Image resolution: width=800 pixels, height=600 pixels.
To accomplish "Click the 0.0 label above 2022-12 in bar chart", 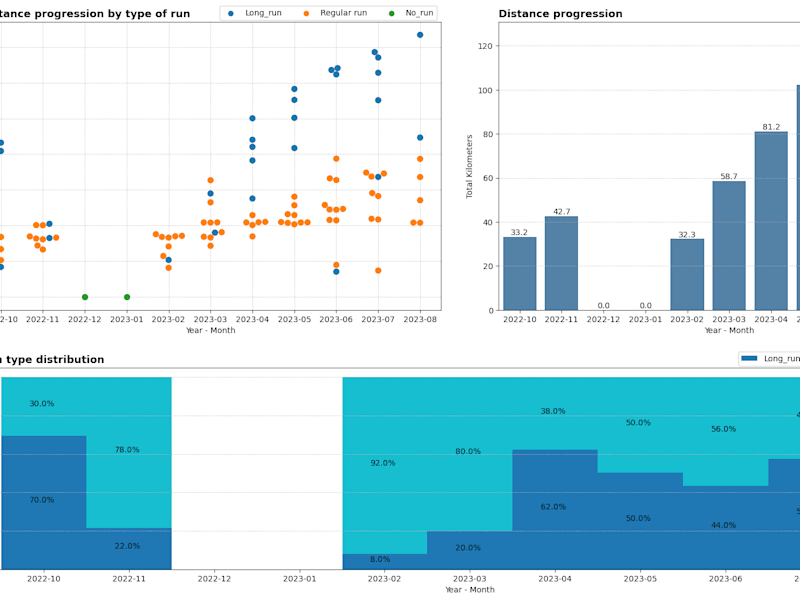I will [604, 306].
